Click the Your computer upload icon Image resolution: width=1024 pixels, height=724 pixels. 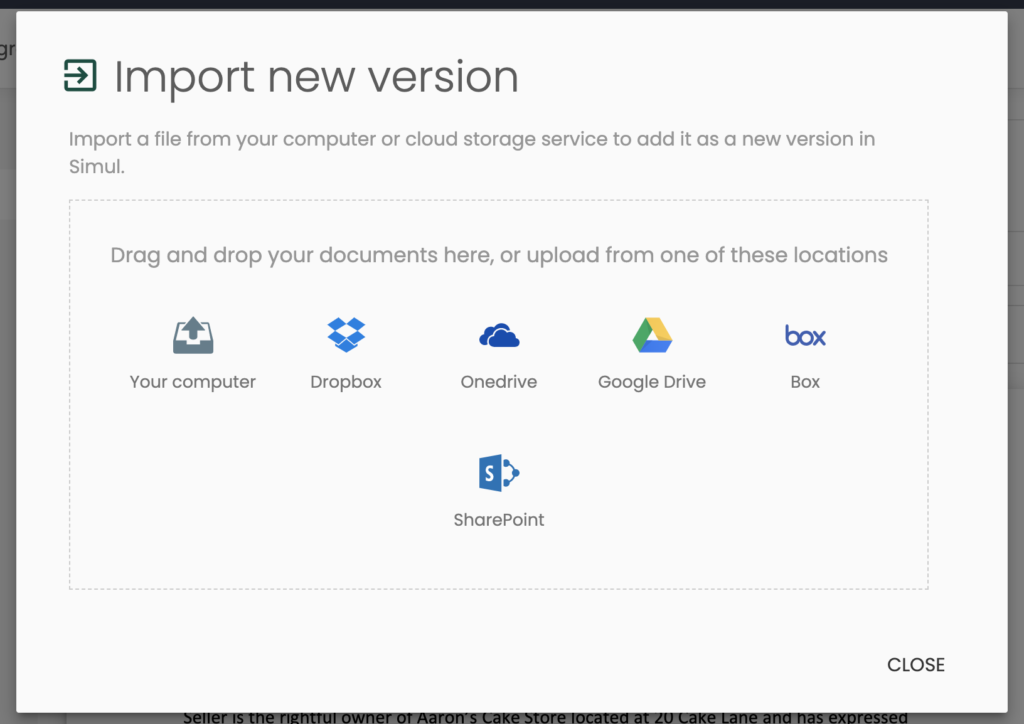click(193, 336)
